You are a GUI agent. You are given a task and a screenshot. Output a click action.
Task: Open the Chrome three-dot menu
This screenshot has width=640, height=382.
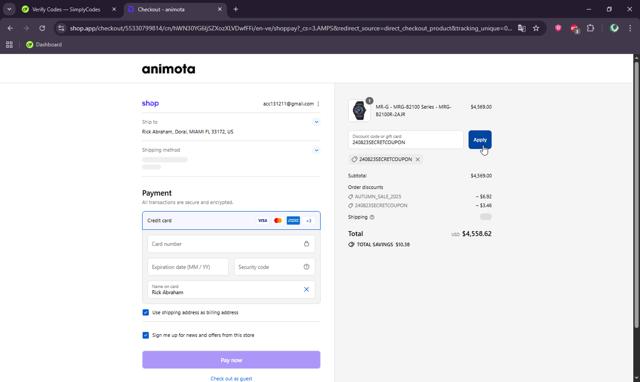[630, 28]
